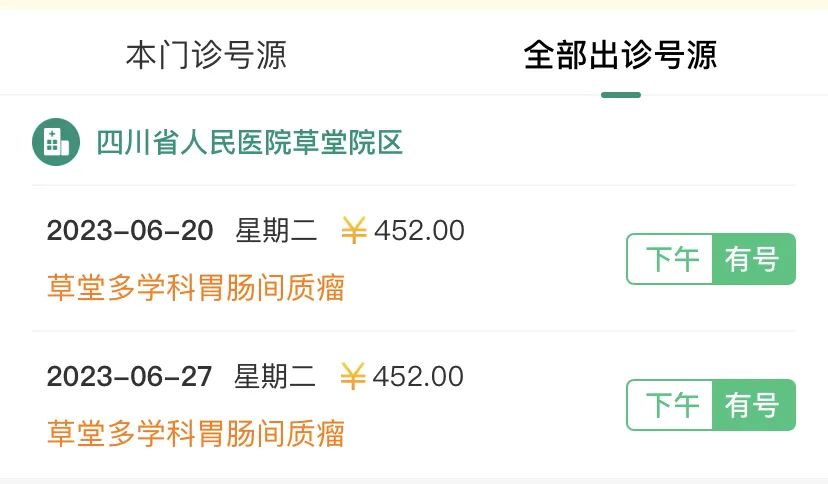Switch to 本门诊号源 tab
This screenshot has height=484, width=828.
point(206,55)
